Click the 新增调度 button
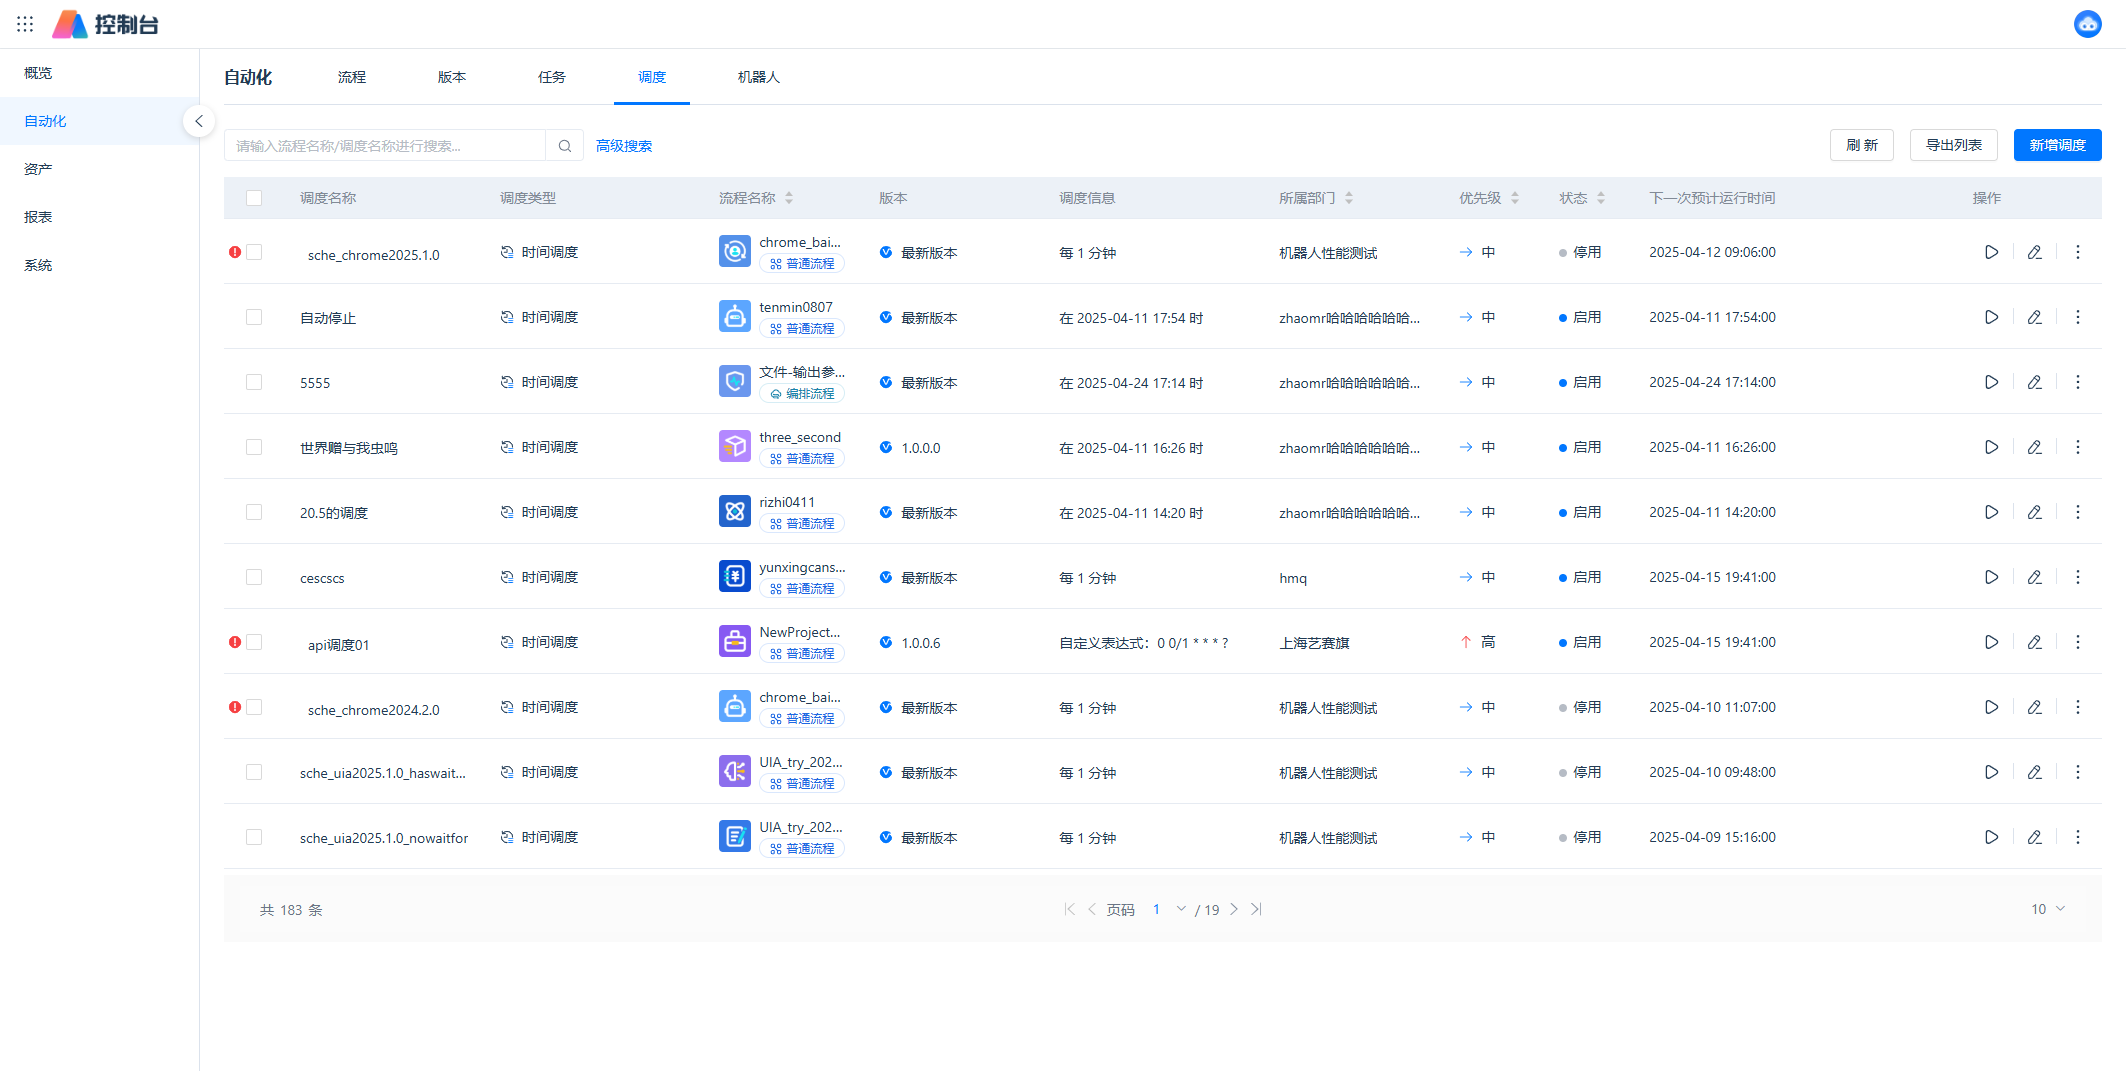Viewport: 2126px width, 1071px height. (2057, 145)
